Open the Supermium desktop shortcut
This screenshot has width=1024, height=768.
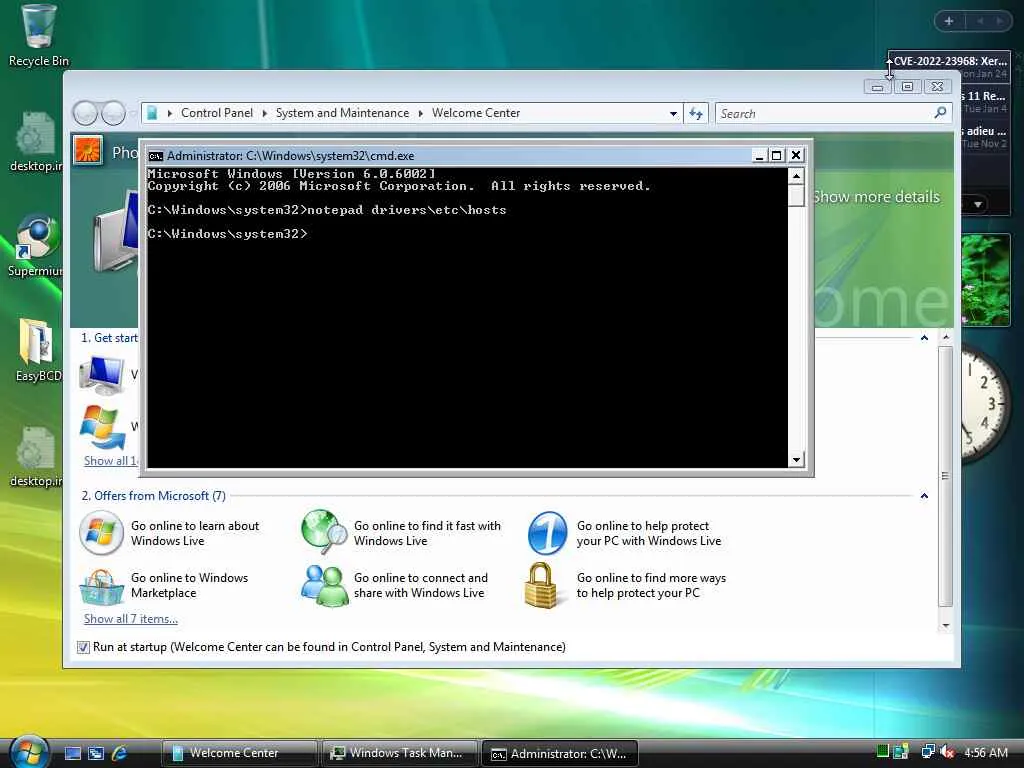(x=36, y=245)
